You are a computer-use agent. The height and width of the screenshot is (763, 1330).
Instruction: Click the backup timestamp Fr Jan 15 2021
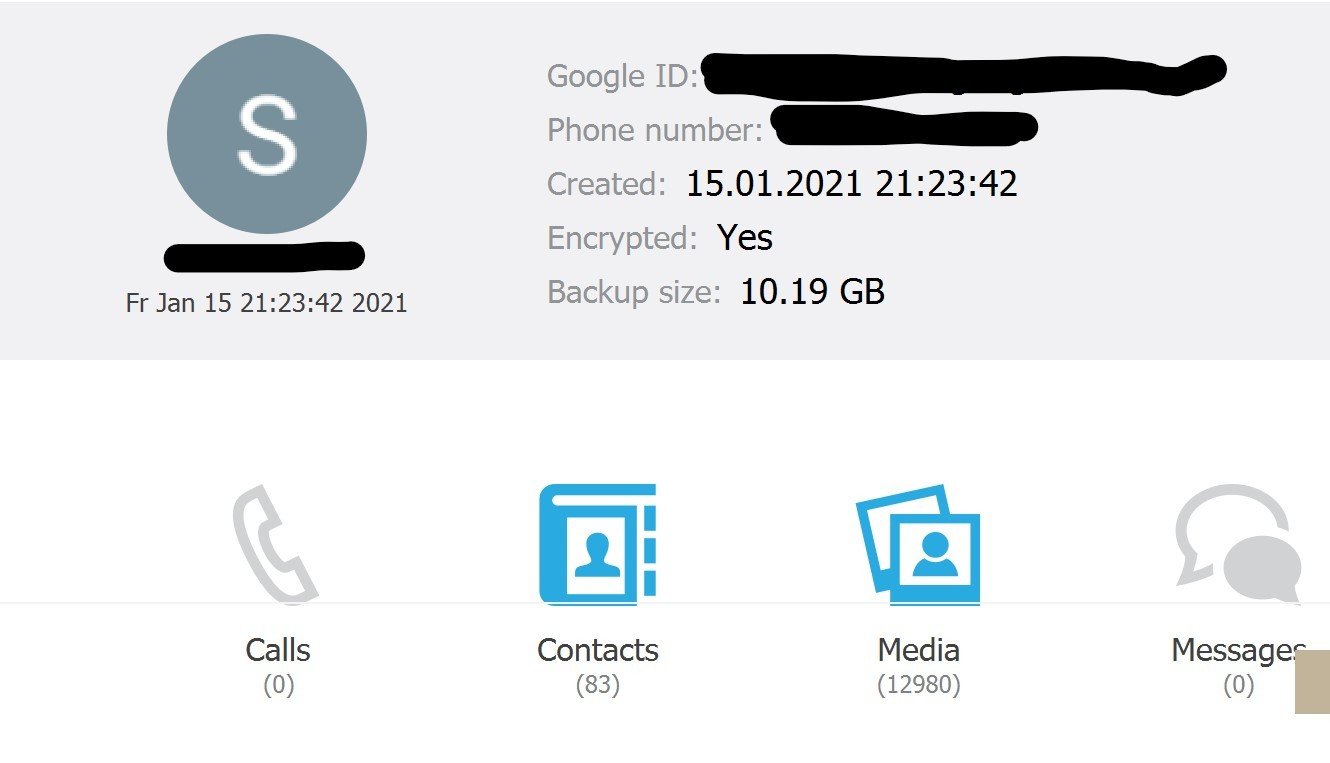267,303
